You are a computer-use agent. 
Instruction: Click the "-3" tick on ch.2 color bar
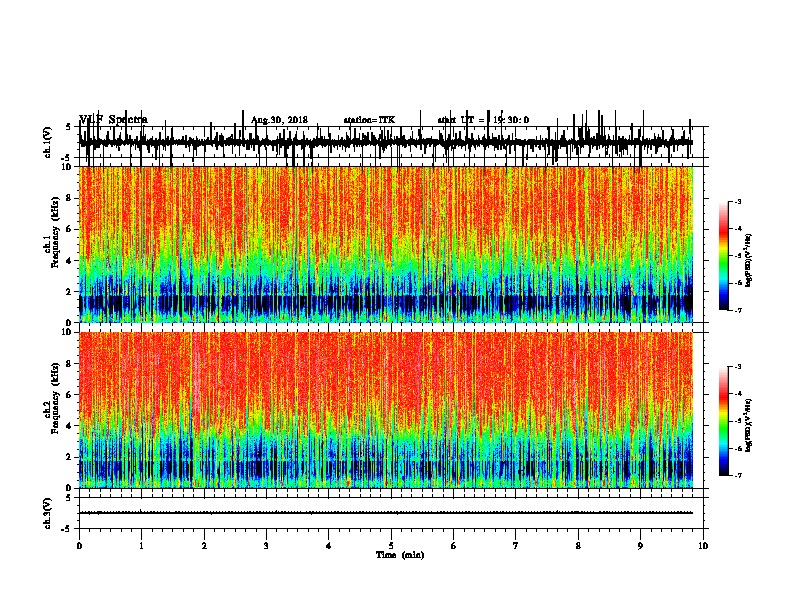(737, 367)
